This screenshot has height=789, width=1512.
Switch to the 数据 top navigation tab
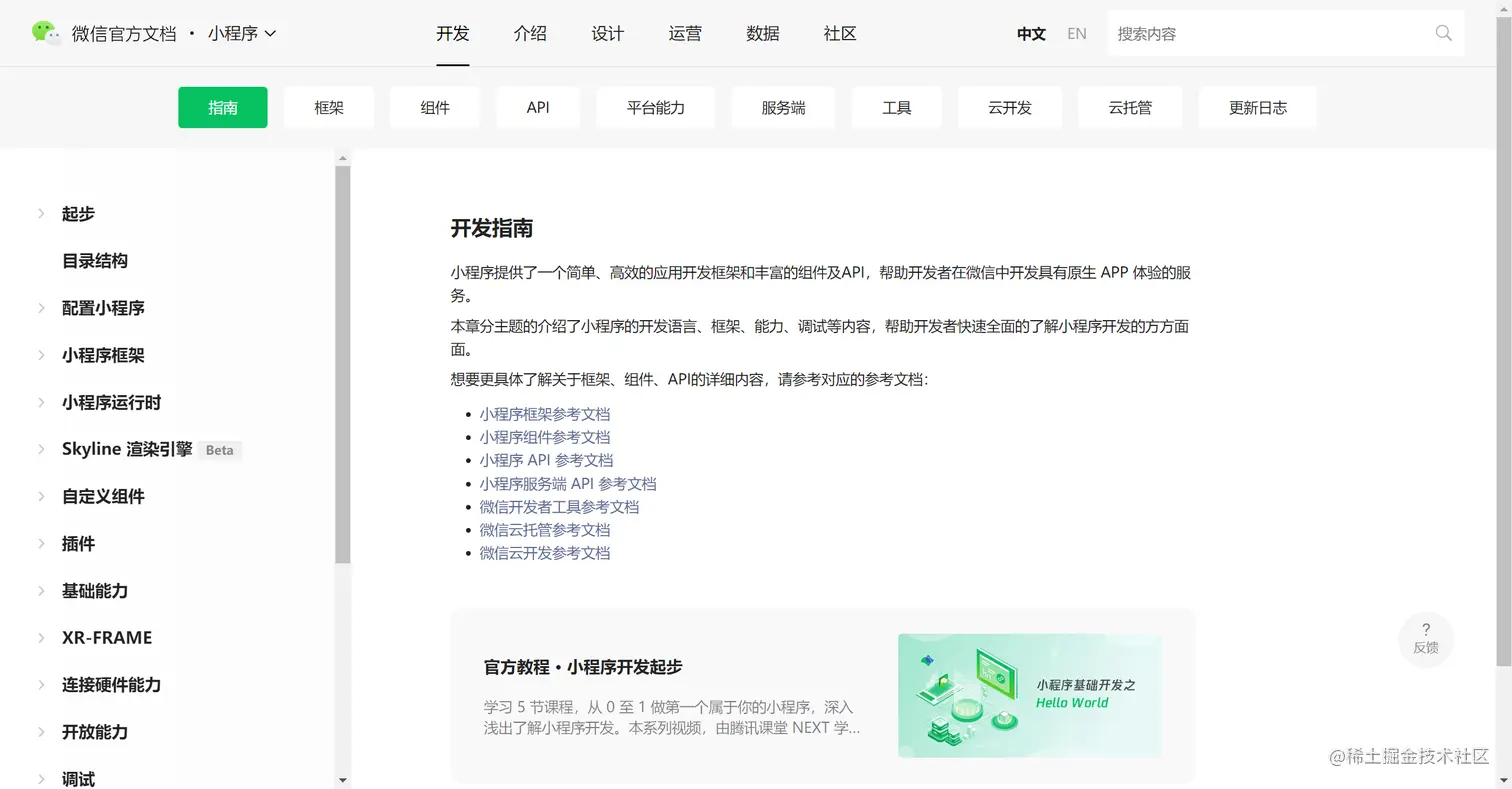click(x=762, y=33)
